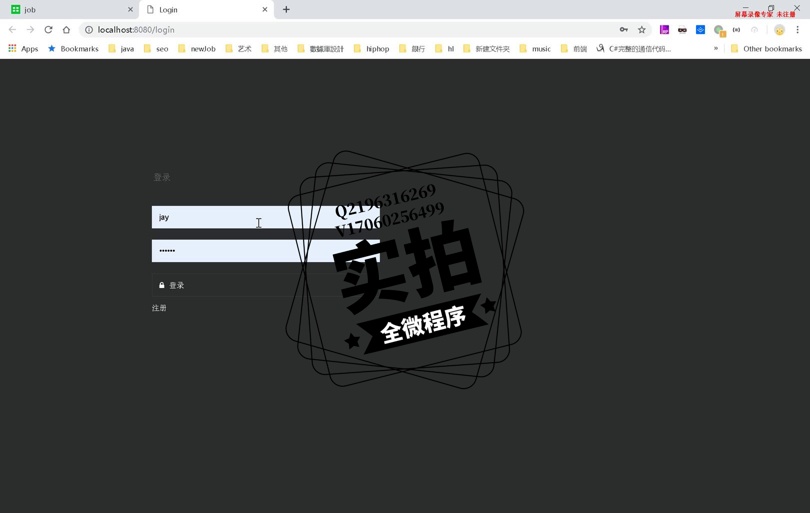Image resolution: width=810 pixels, height=513 pixels.
Task: Open the java bookmark folder
Action: [x=121, y=49]
